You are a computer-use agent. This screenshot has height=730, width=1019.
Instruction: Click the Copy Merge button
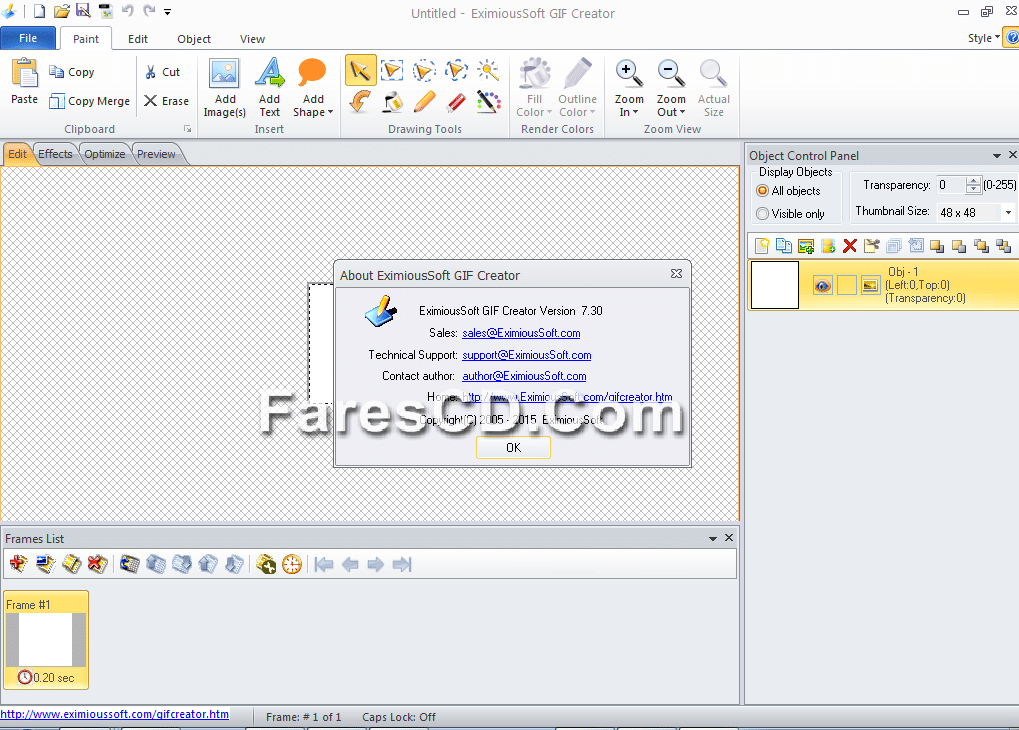pyautogui.click(x=90, y=101)
